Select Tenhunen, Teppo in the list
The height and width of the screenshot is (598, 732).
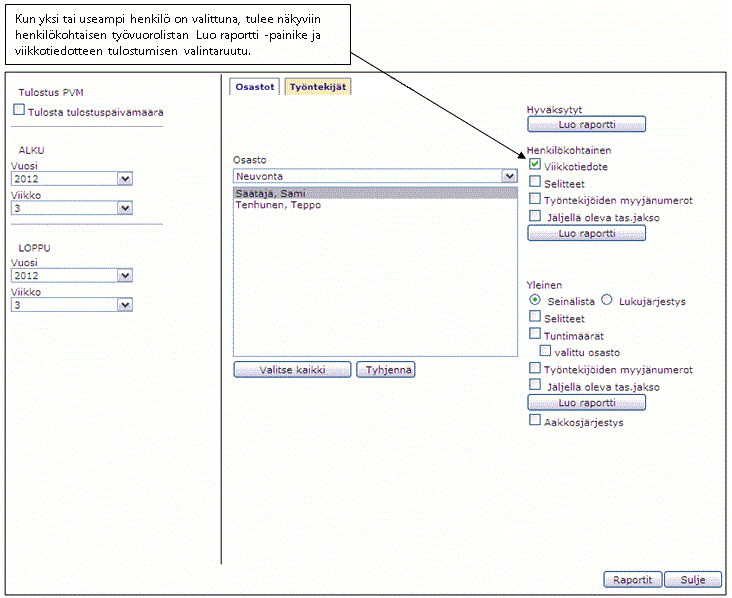[375, 205]
